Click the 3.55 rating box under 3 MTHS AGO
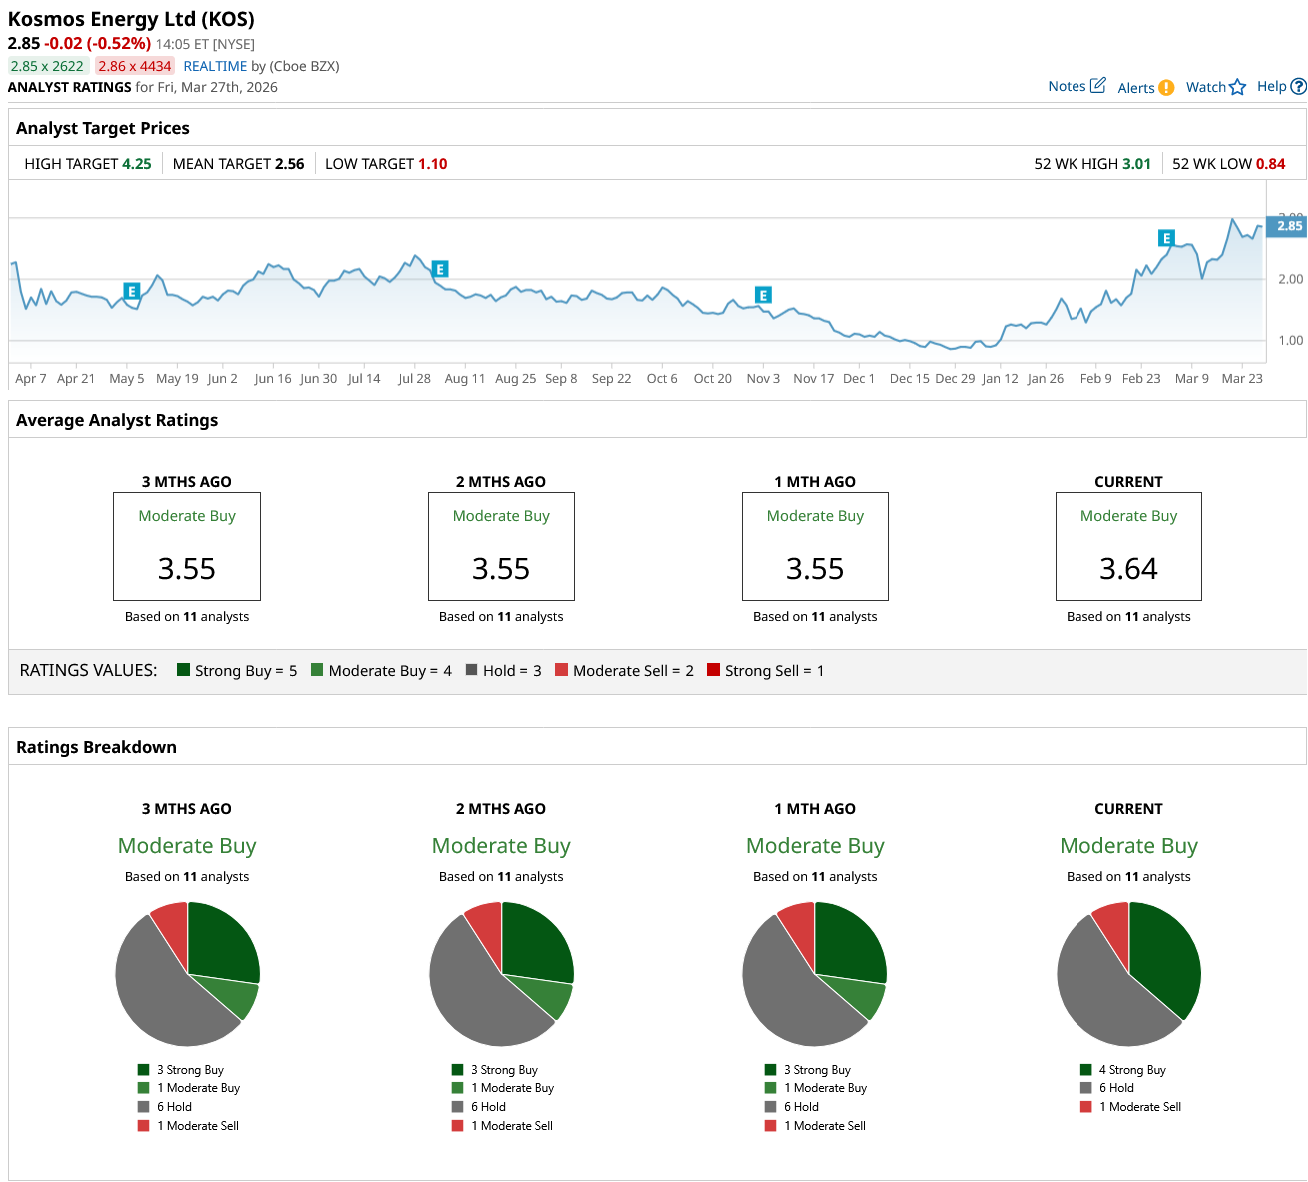Viewport: 1308px width, 1182px height. pyautogui.click(x=187, y=546)
